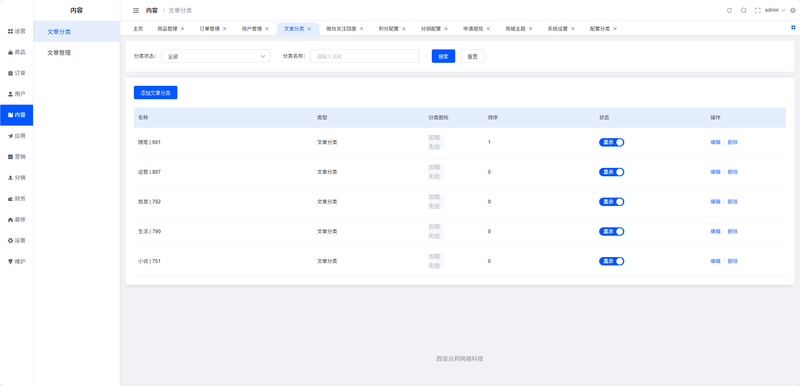Image resolution: width=800 pixels, height=386 pixels.
Task: Close the 商城主题 tab
Action: point(531,29)
